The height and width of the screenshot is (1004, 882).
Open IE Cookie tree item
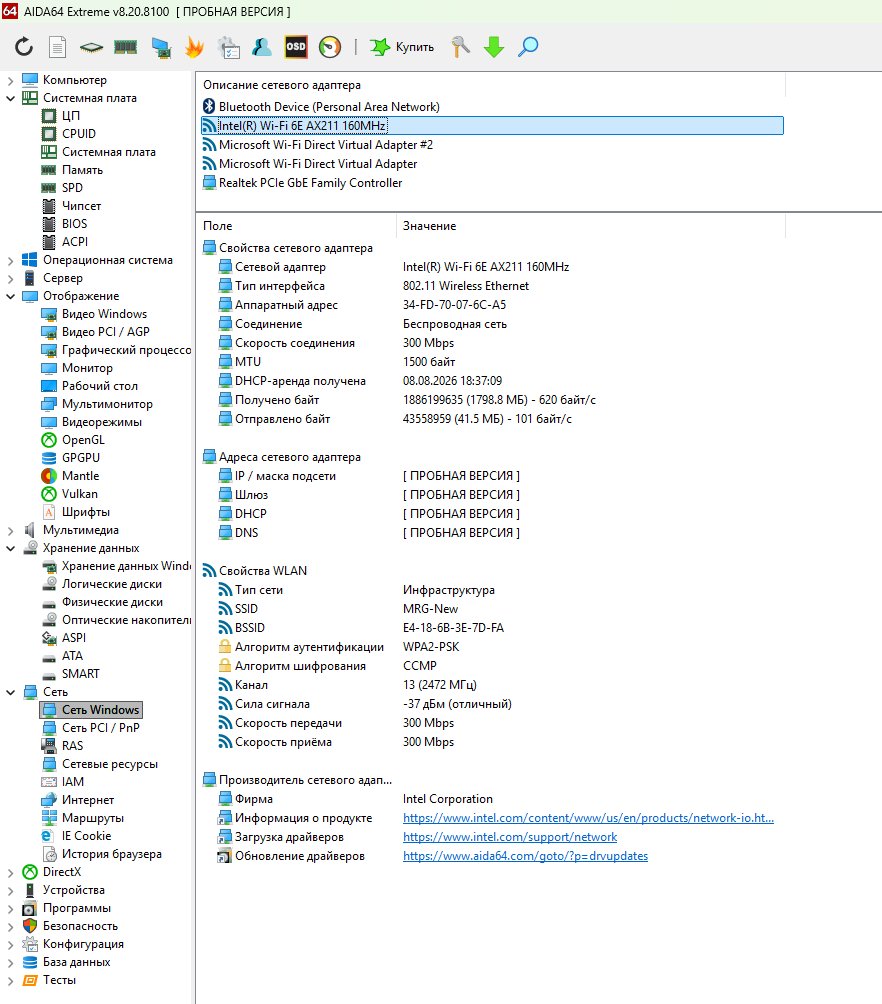[x=86, y=836]
